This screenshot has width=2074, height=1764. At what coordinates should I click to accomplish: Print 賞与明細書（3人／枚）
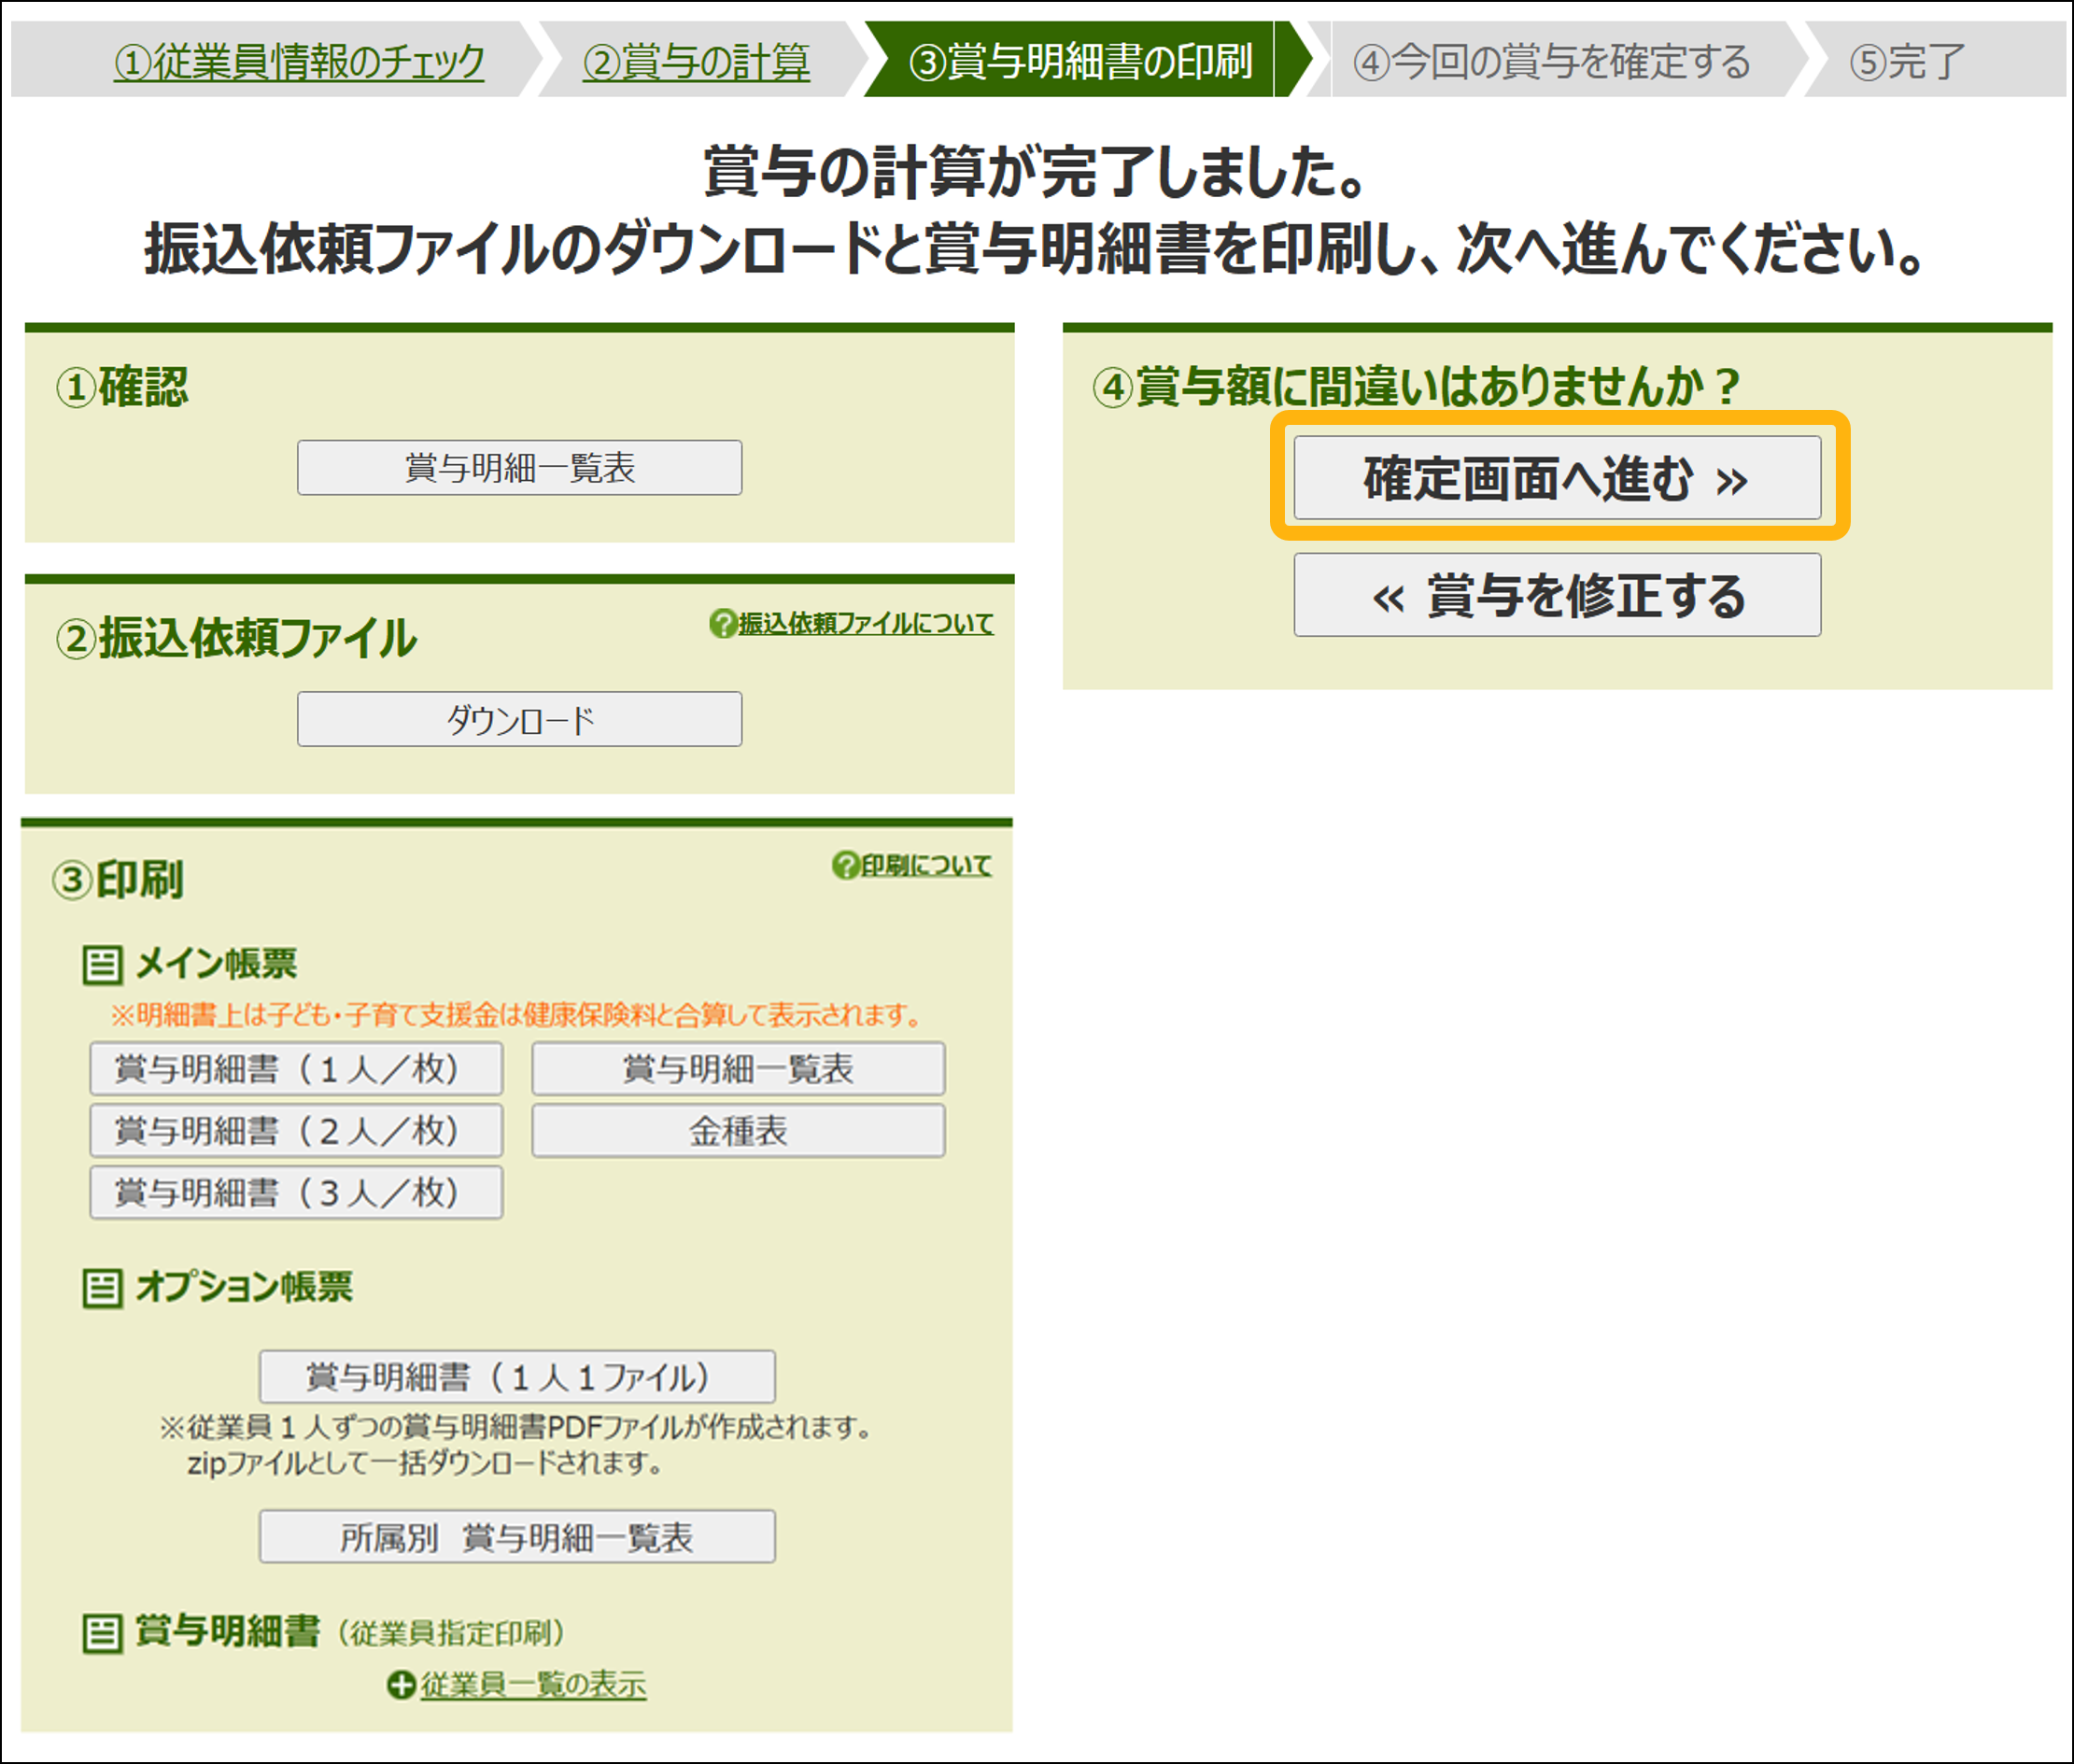tap(296, 1192)
